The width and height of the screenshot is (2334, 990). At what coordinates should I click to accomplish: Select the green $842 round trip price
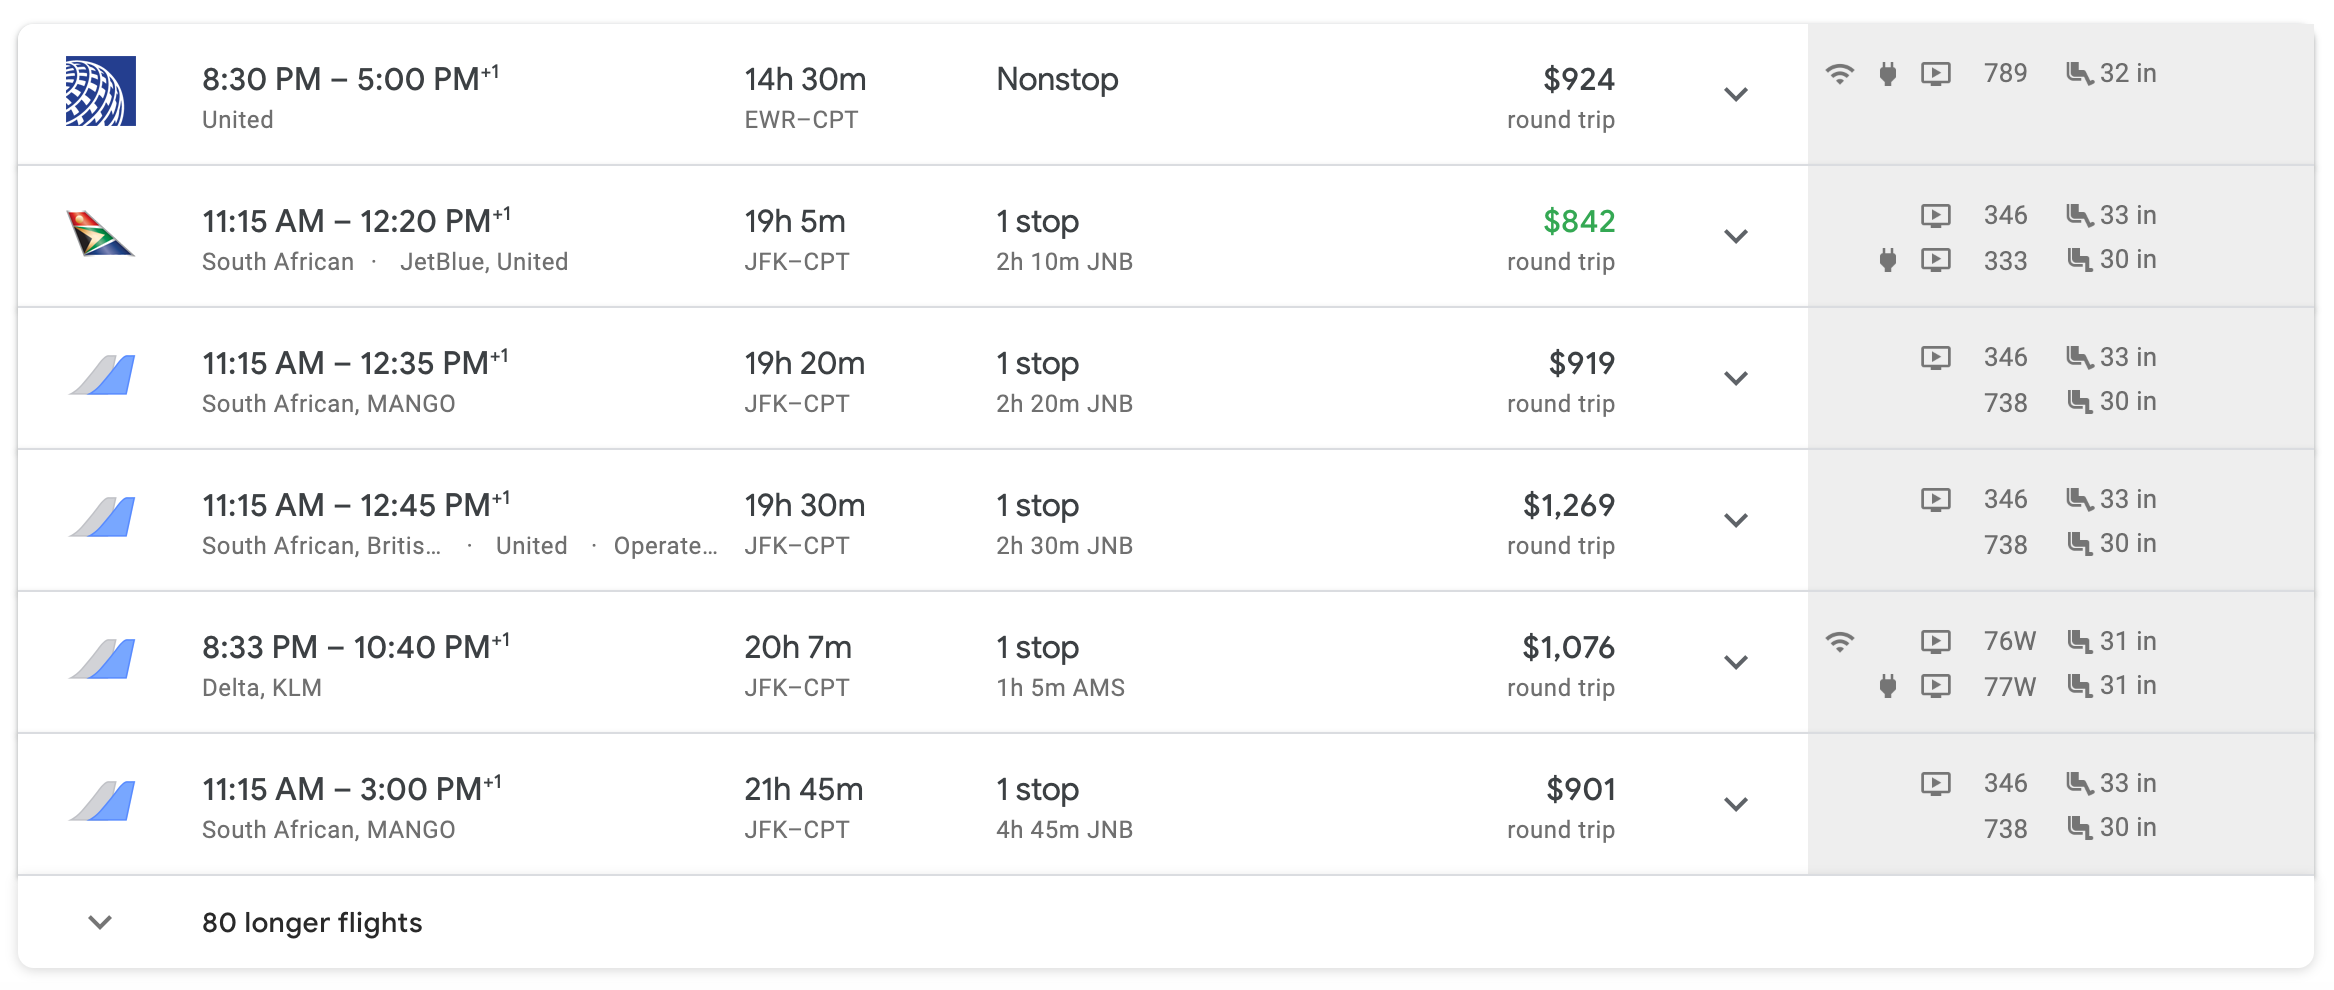1578,221
